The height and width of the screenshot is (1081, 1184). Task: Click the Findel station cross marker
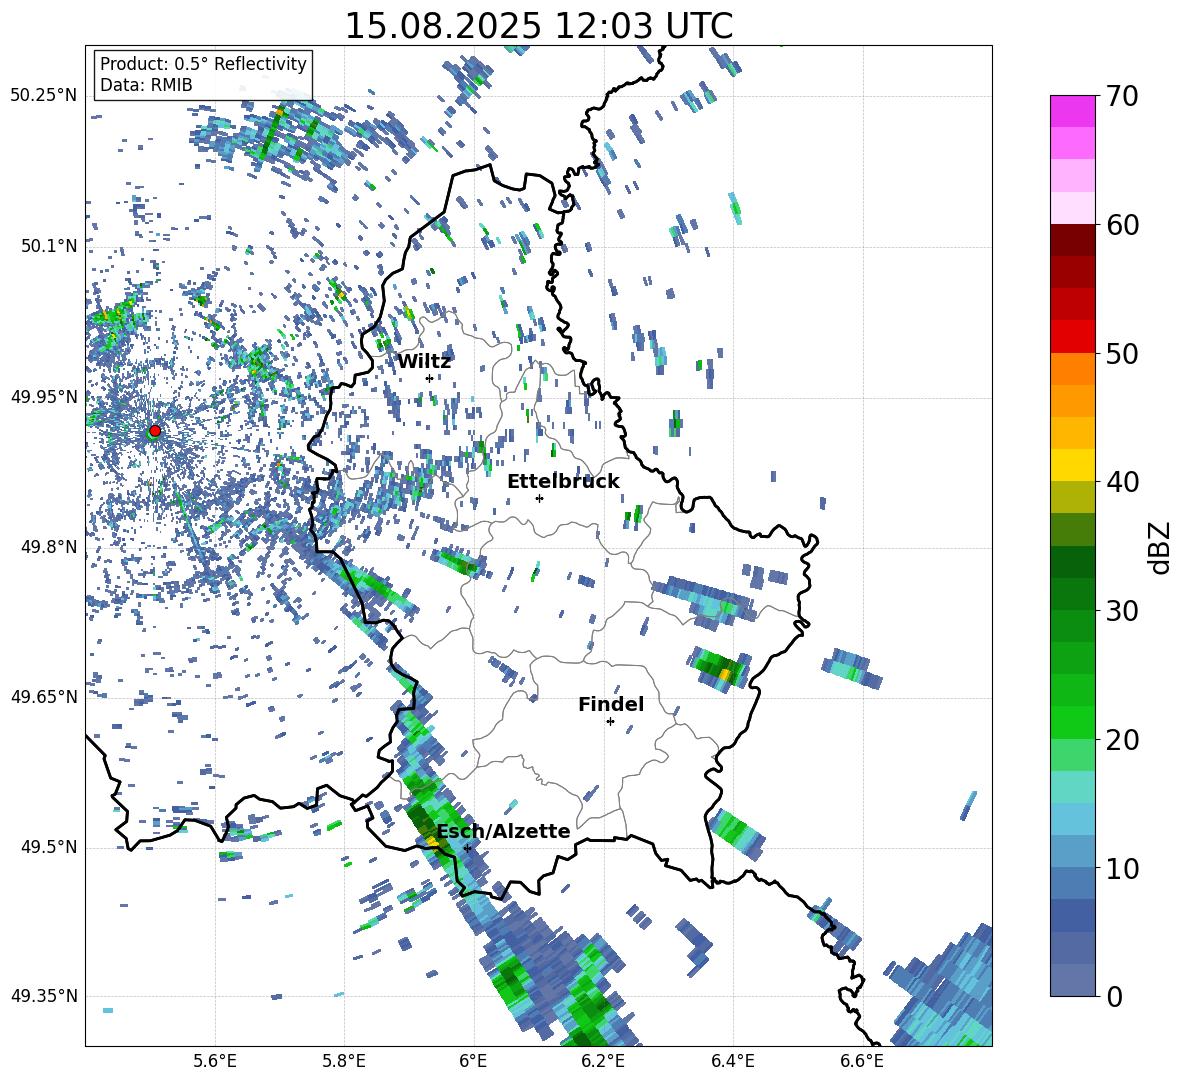610,722
